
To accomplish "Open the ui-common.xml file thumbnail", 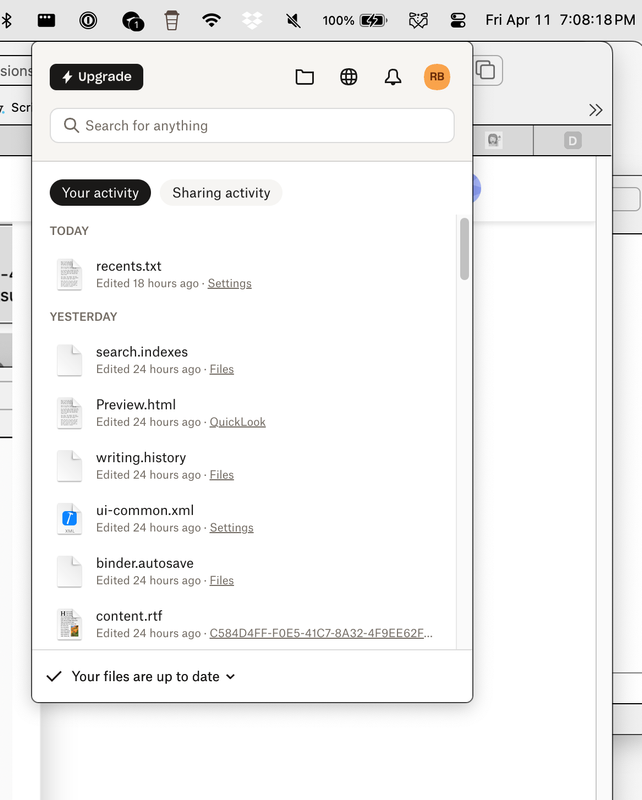I will click(x=69, y=519).
